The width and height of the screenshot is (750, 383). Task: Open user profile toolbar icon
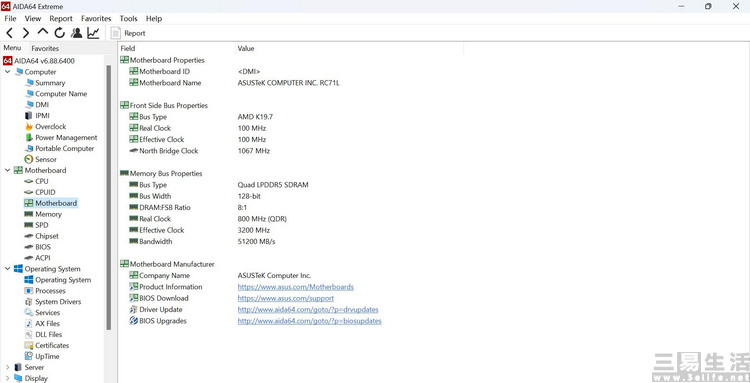(76, 33)
